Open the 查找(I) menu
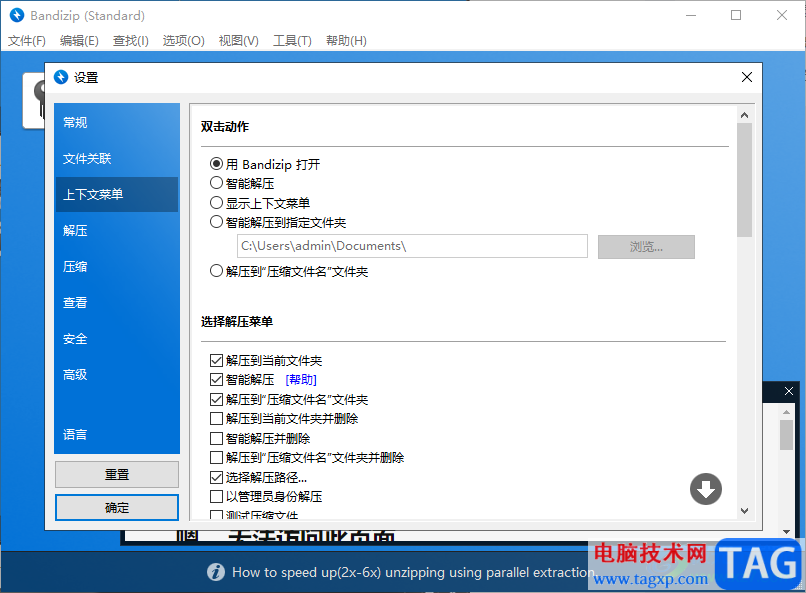 click(x=131, y=41)
